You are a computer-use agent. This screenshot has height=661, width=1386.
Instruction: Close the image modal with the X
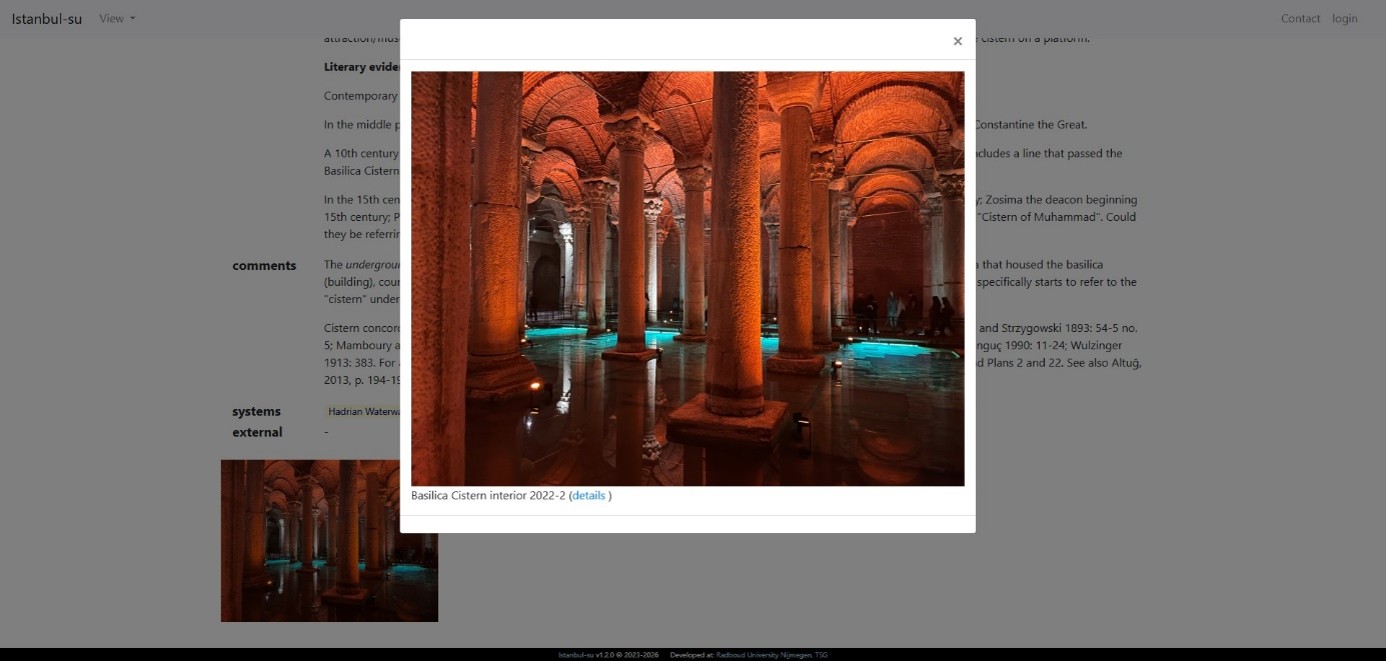click(x=957, y=41)
